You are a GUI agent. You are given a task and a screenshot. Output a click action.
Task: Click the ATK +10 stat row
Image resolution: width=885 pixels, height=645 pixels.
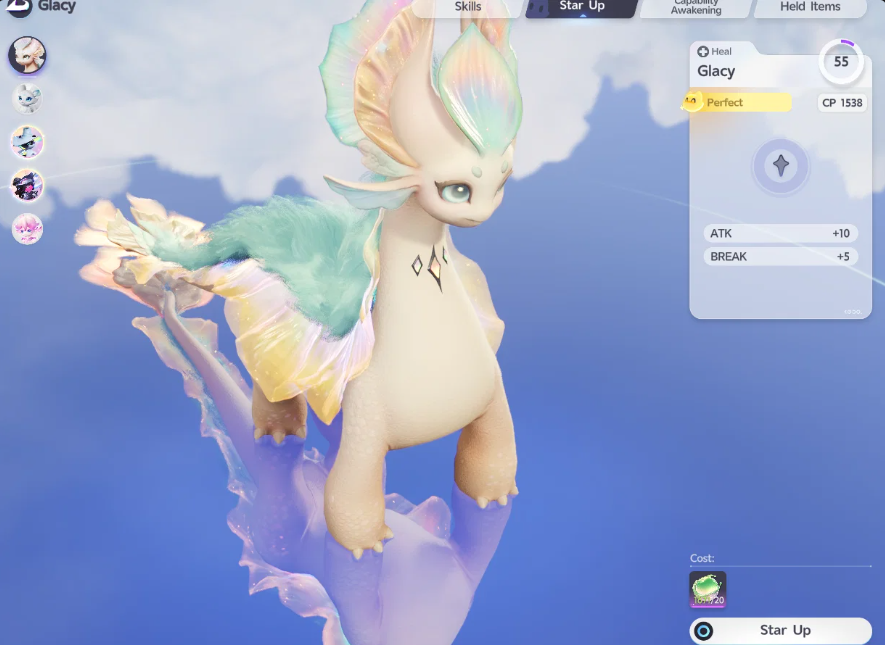tap(781, 234)
